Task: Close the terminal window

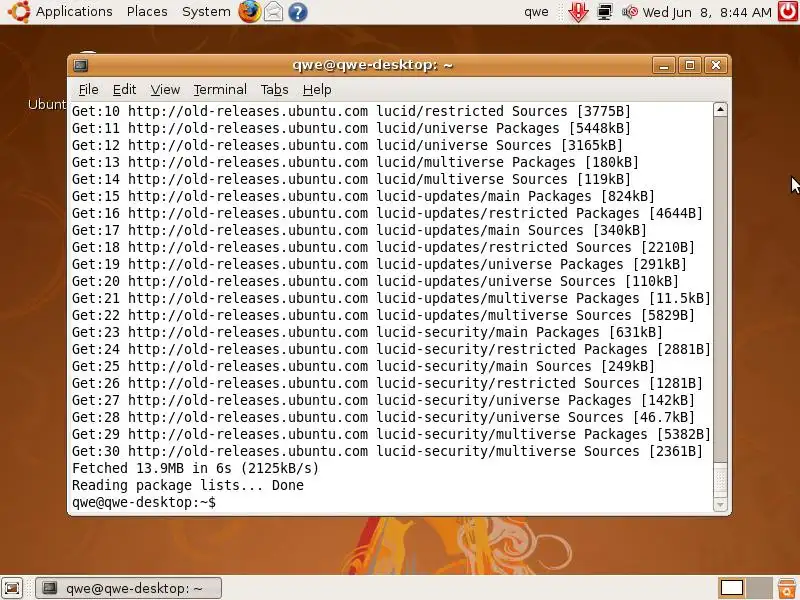Action: [716, 65]
